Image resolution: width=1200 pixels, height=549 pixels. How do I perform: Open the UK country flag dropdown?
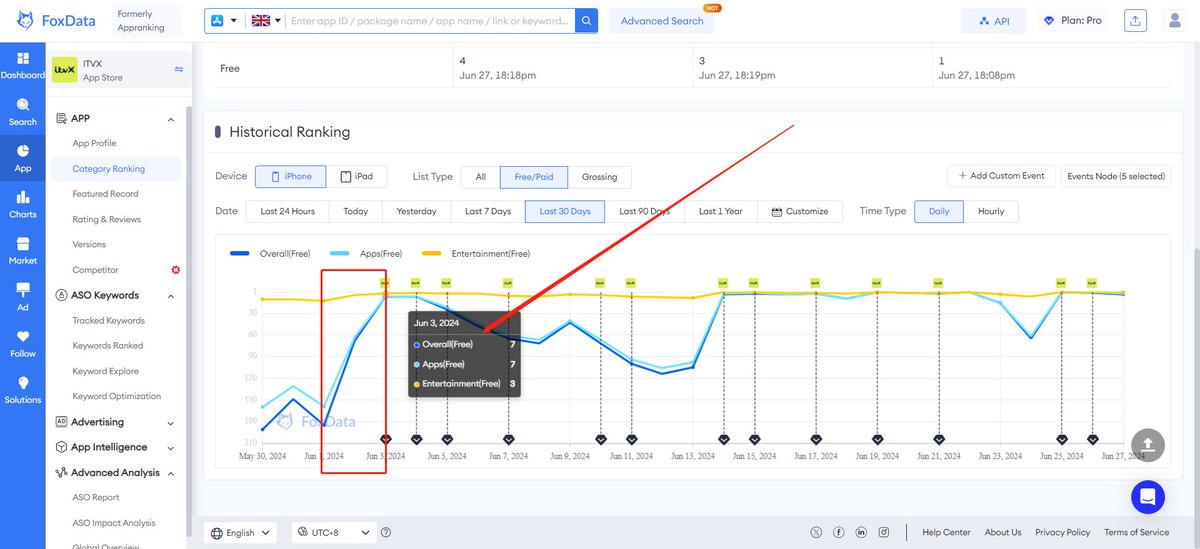tap(267, 20)
